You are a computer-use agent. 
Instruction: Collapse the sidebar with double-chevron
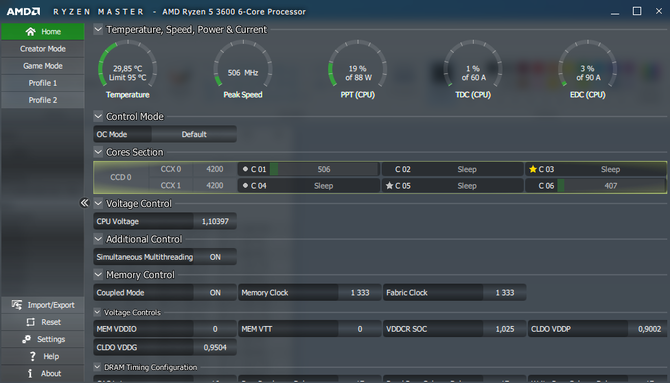coord(85,203)
